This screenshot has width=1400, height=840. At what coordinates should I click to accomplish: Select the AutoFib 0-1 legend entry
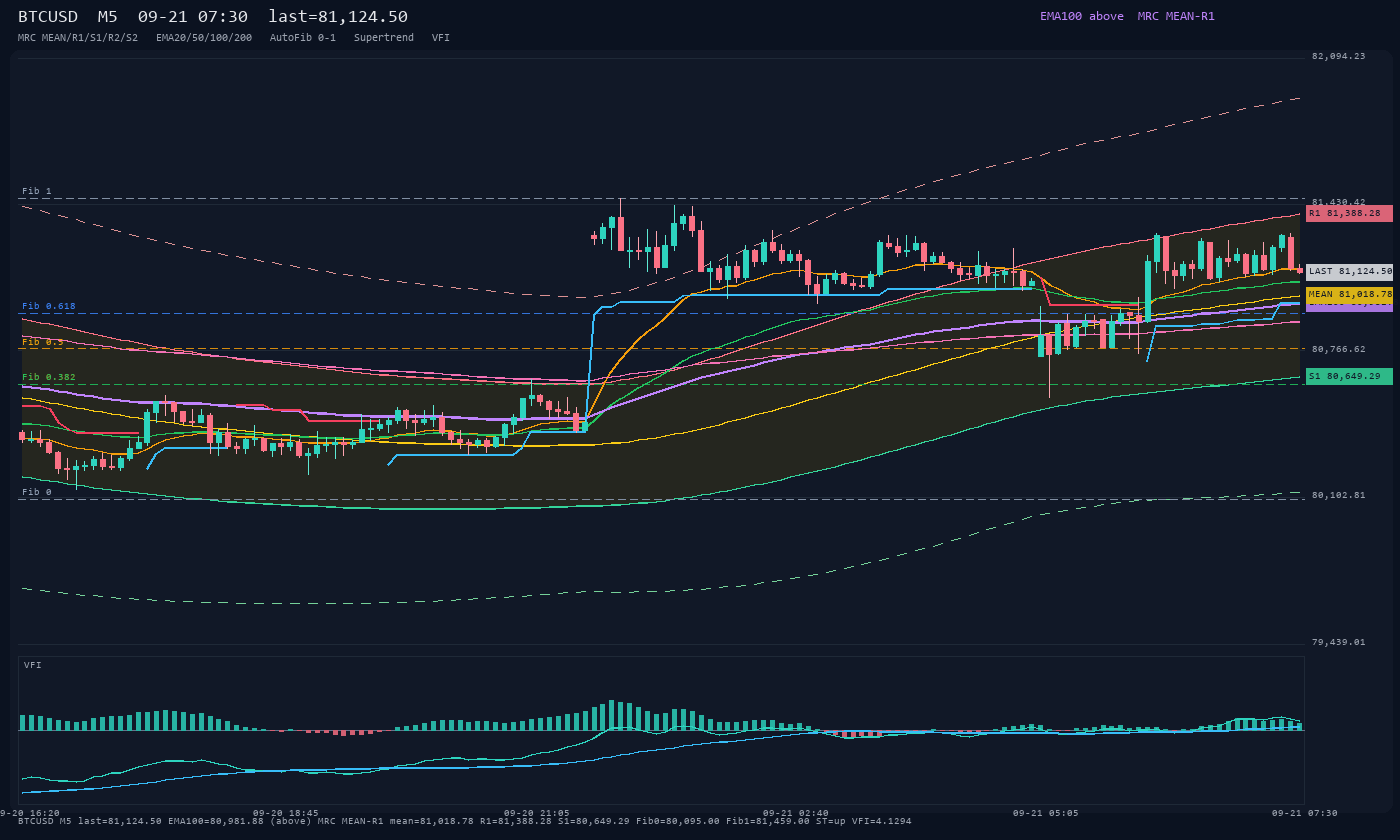(303, 37)
